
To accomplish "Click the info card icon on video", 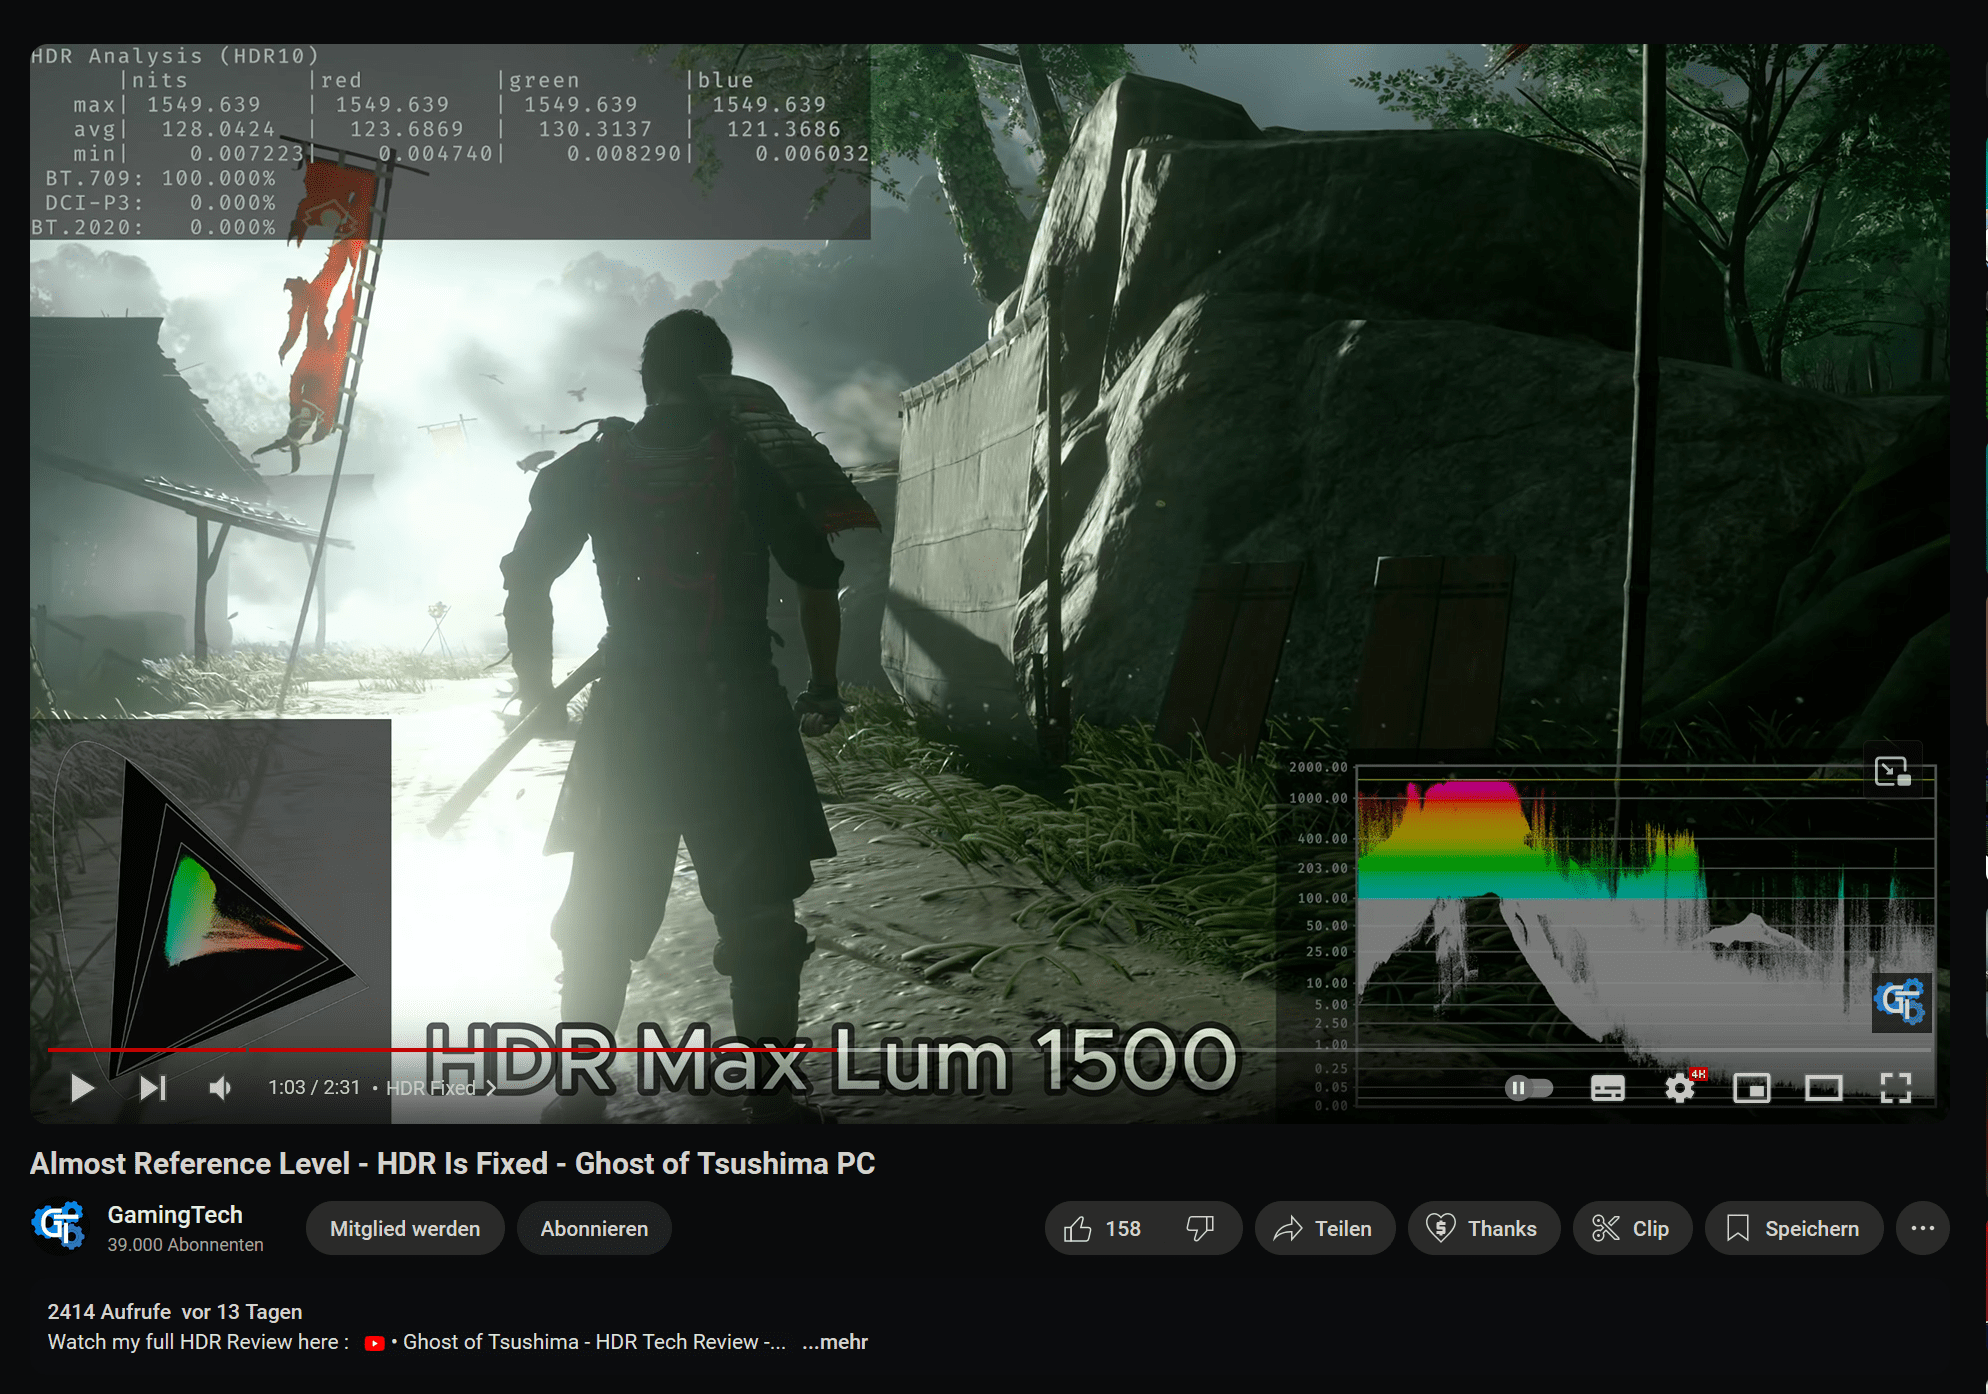I will coord(1892,771).
